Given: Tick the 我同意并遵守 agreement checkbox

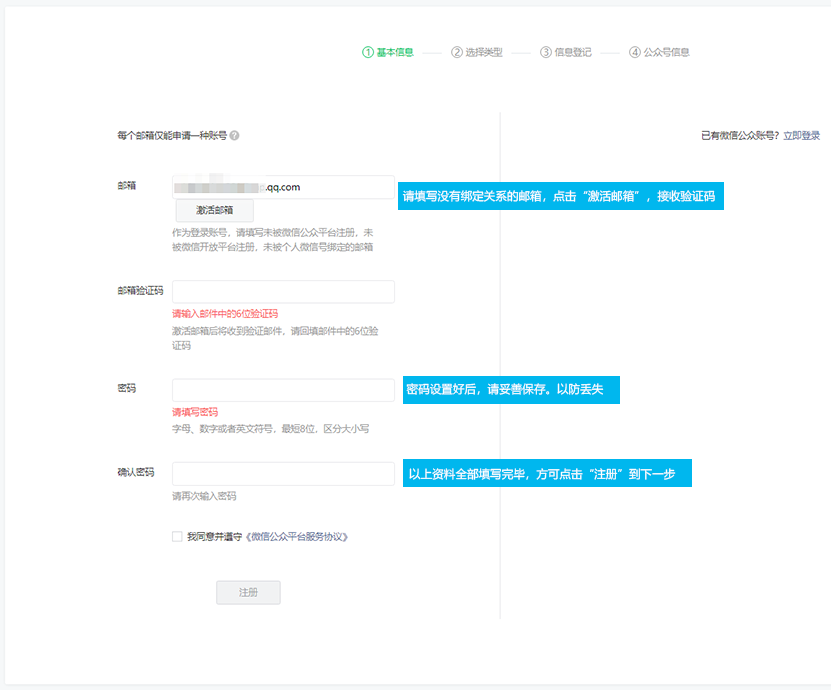Looking at the screenshot, I should (177, 537).
